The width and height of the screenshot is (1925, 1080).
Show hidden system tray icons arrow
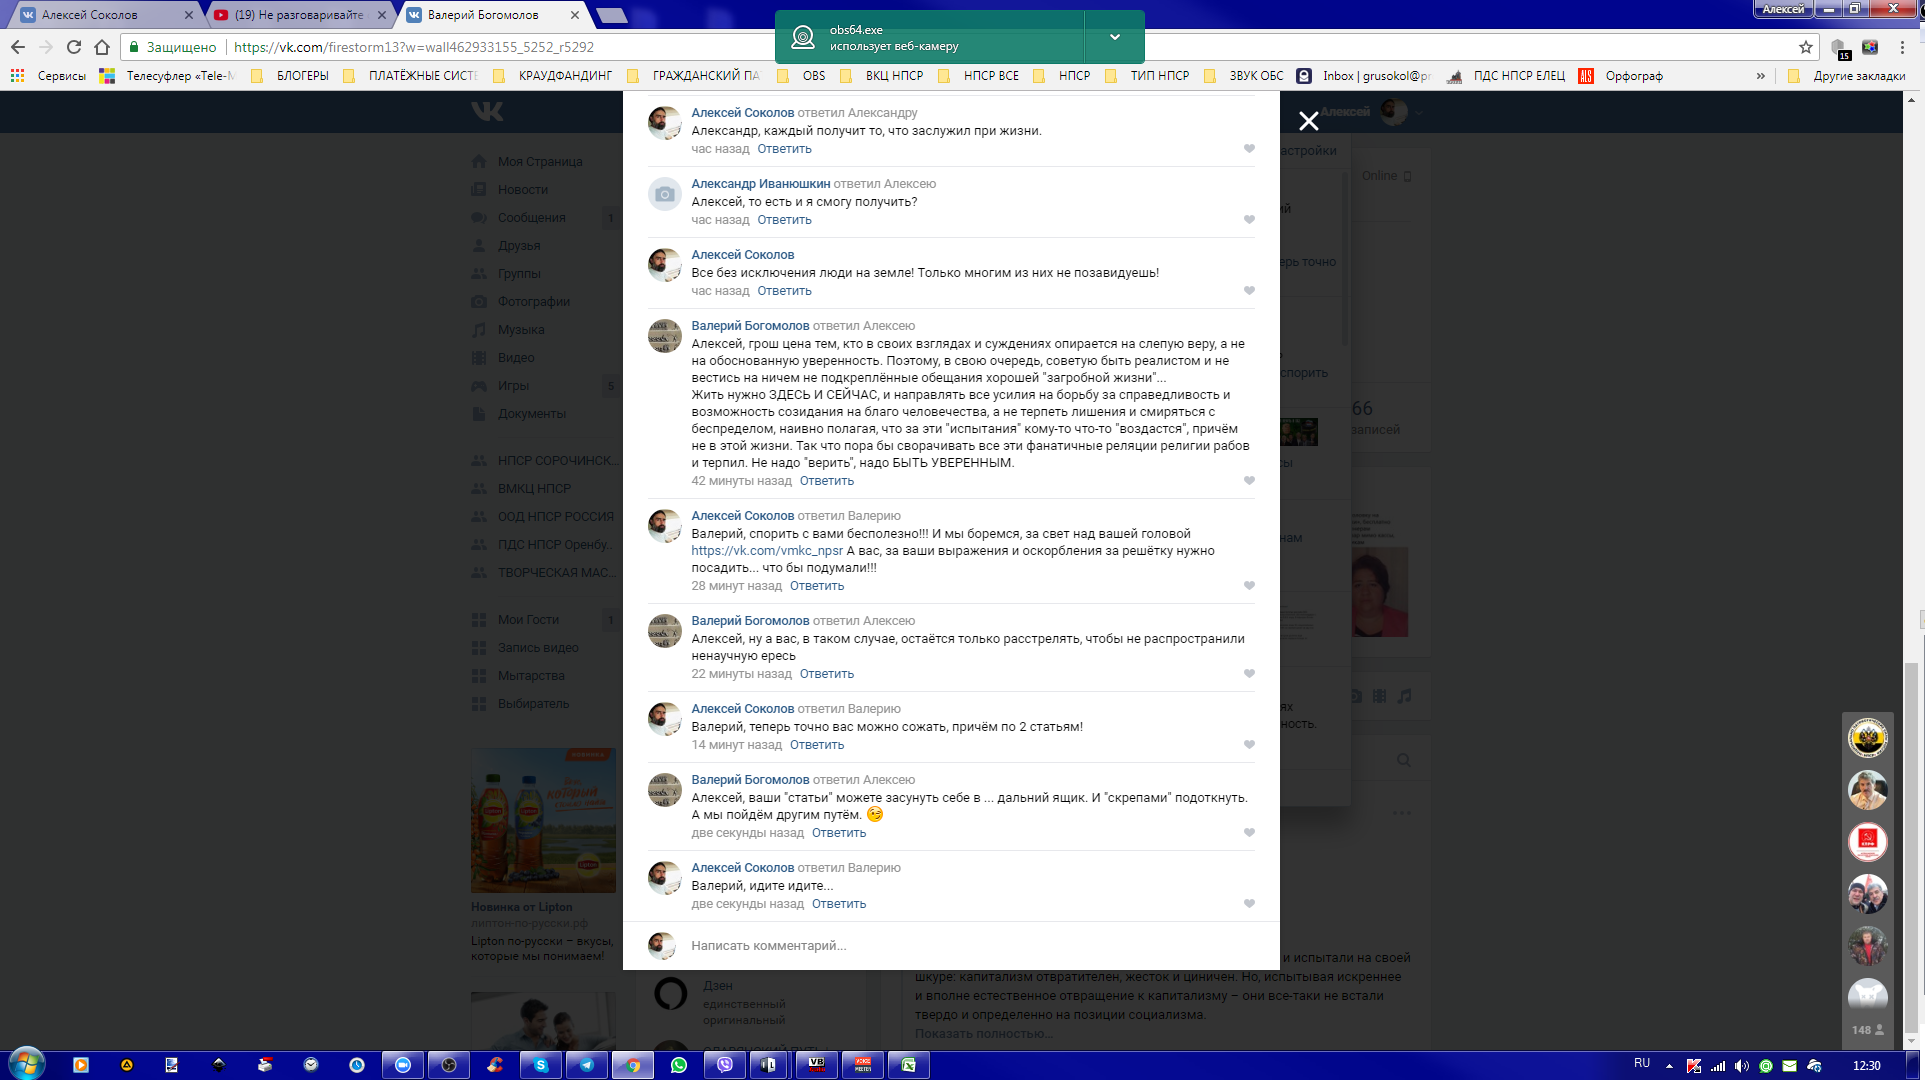(x=1669, y=1066)
